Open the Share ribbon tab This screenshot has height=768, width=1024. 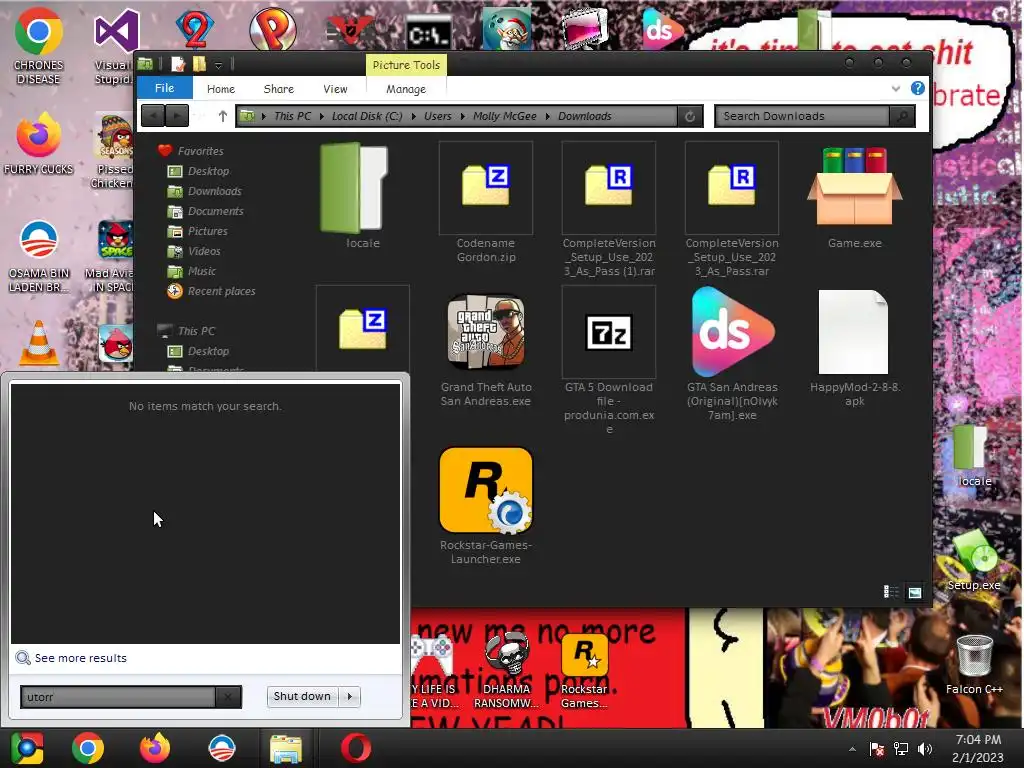[279, 89]
